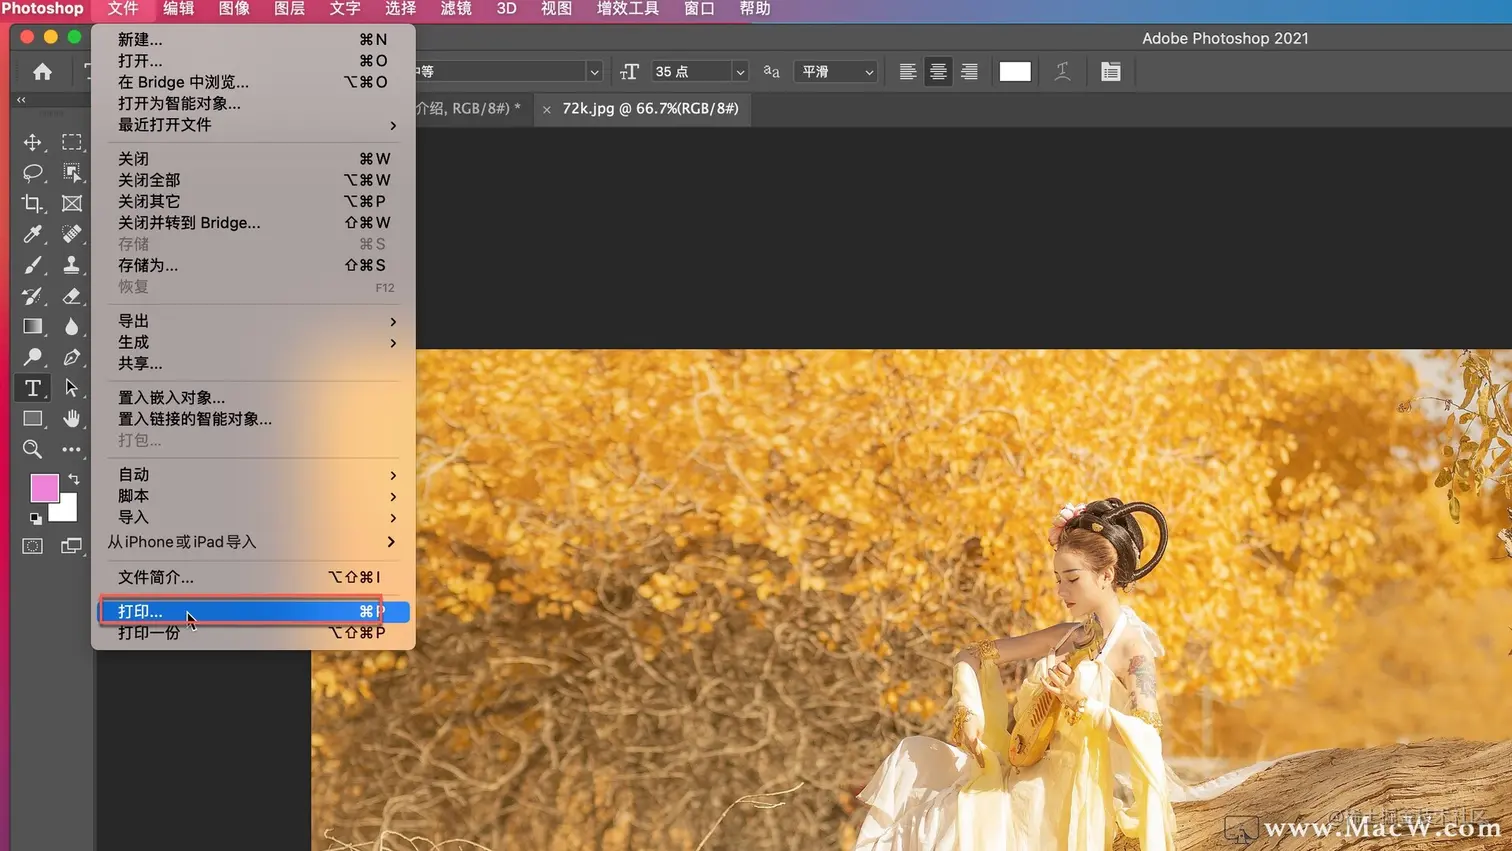Choose 文件简介... menu item
This screenshot has width=1512, height=851.
pyautogui.click(x=255, y=577)
